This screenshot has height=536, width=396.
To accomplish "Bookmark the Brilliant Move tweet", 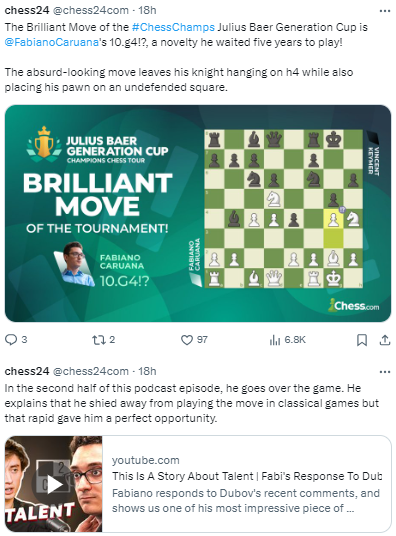I will (x=362, y=340).
